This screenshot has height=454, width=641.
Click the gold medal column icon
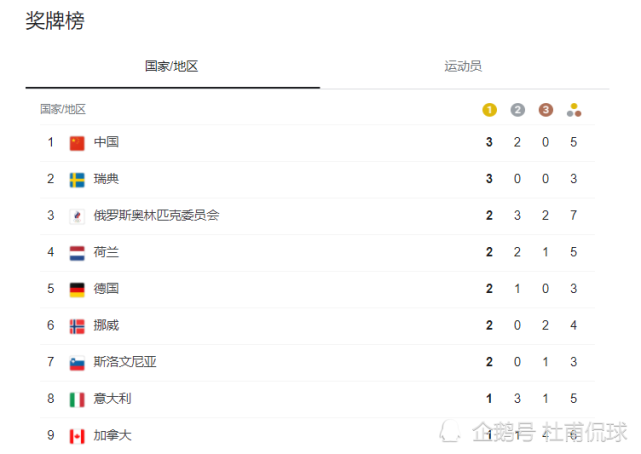[x=489, y=110]
